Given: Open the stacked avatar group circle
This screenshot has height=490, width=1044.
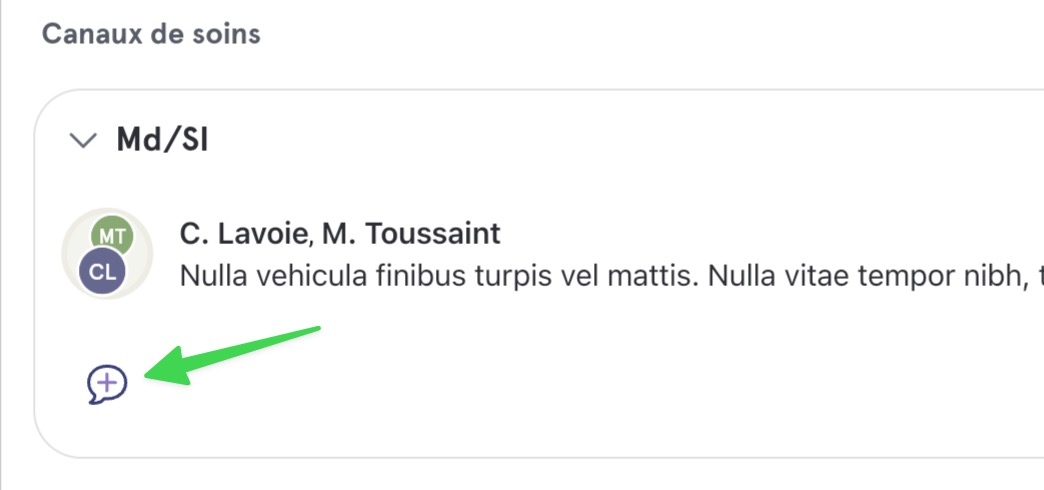Looking at the screenshot, I should 107,253.
